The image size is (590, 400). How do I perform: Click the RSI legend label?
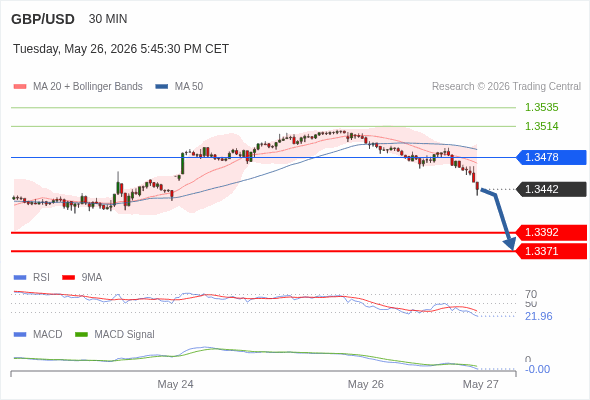tap(41, 278)
